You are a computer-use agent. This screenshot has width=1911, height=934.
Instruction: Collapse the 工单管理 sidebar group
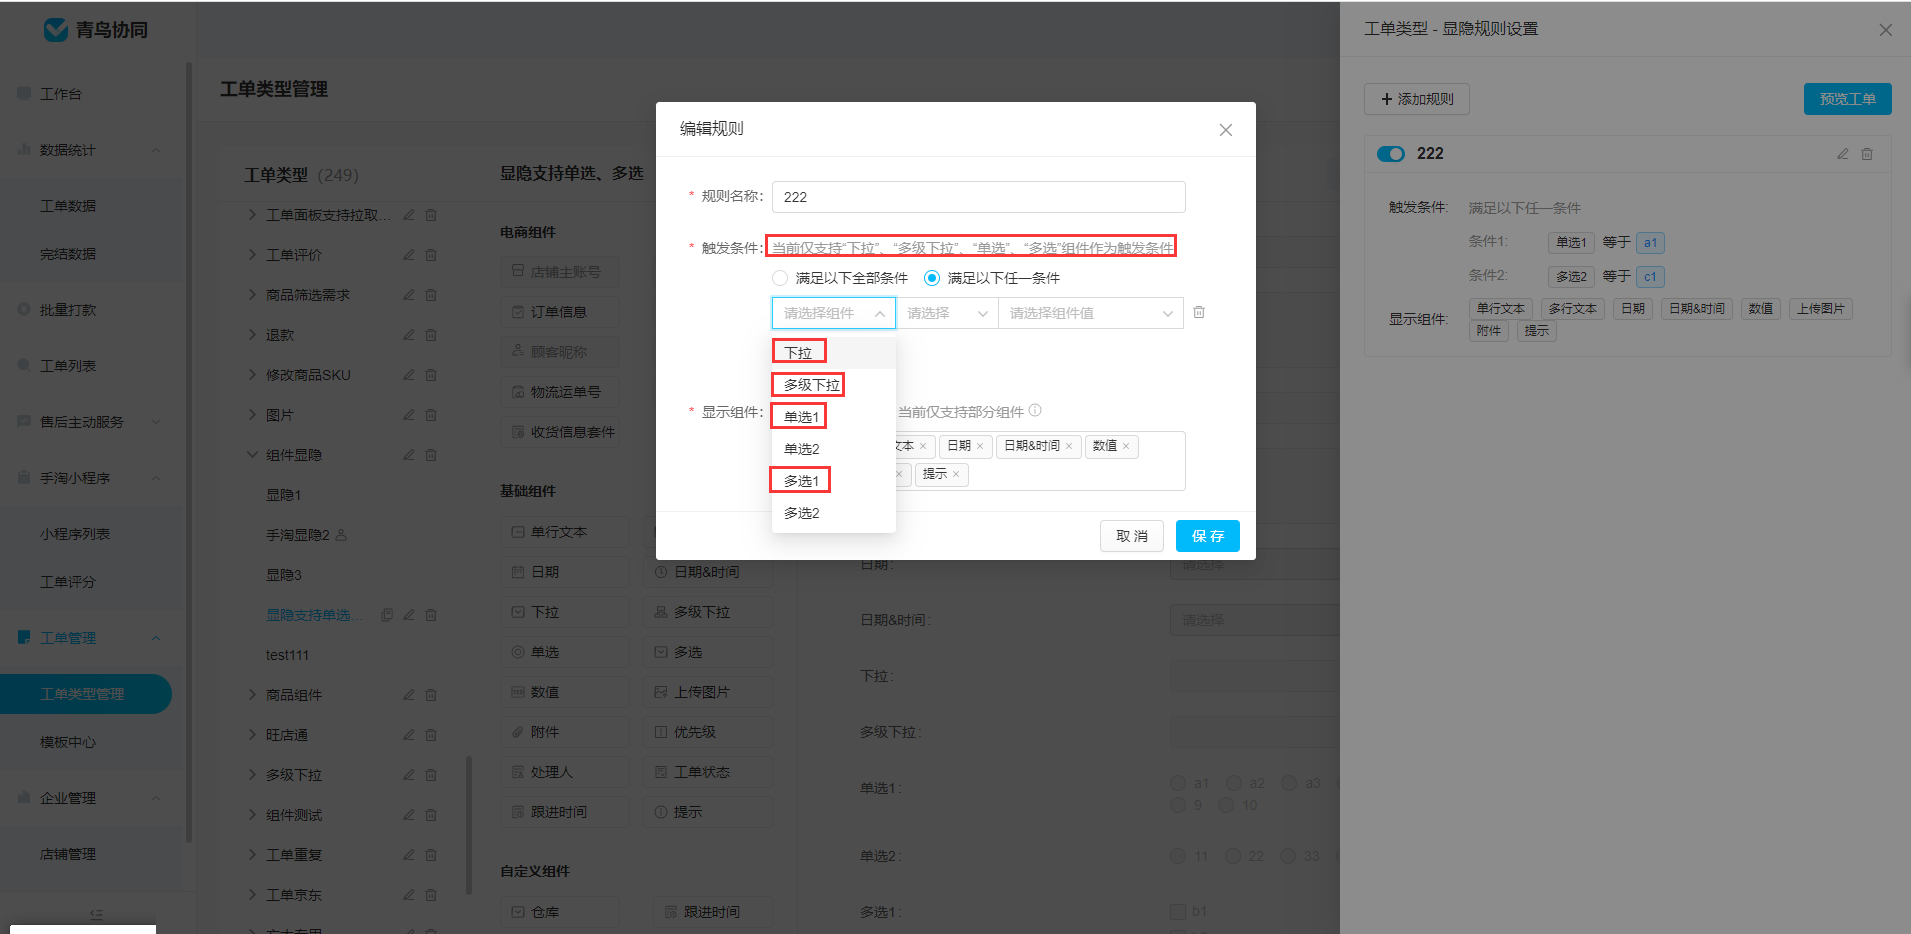pos(156,638)
